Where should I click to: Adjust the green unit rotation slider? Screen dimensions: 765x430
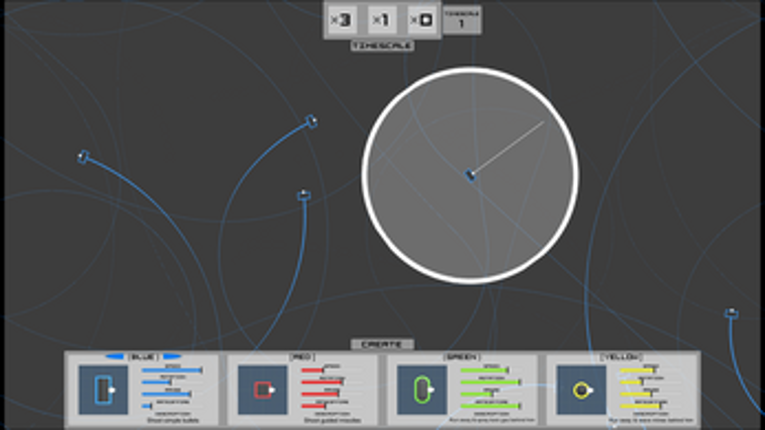tap(491, 382)
